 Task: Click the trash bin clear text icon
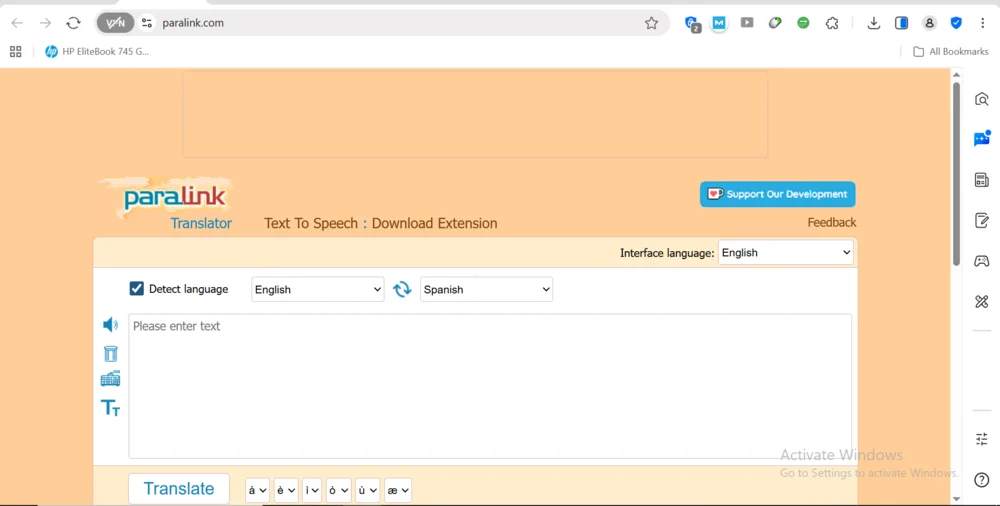click(x=110, y=354)
